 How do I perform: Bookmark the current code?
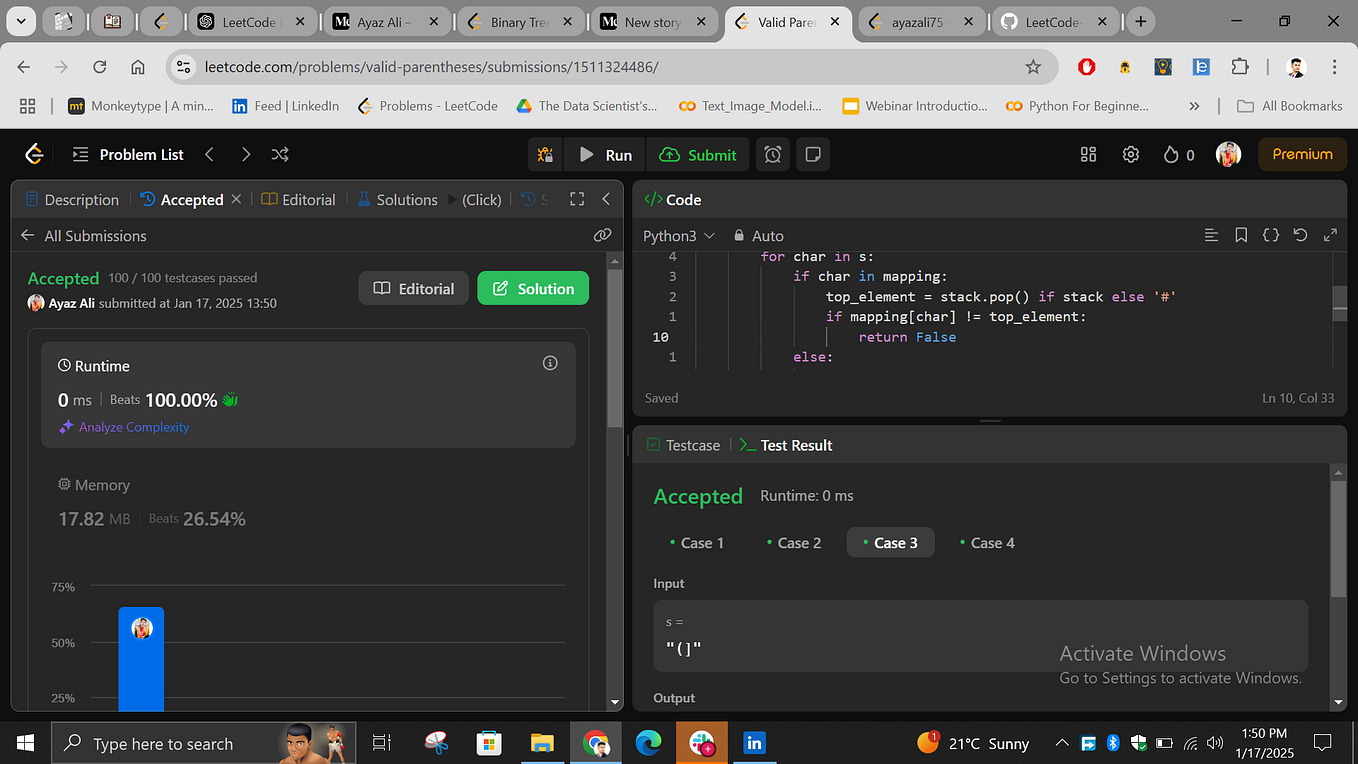1241,234
